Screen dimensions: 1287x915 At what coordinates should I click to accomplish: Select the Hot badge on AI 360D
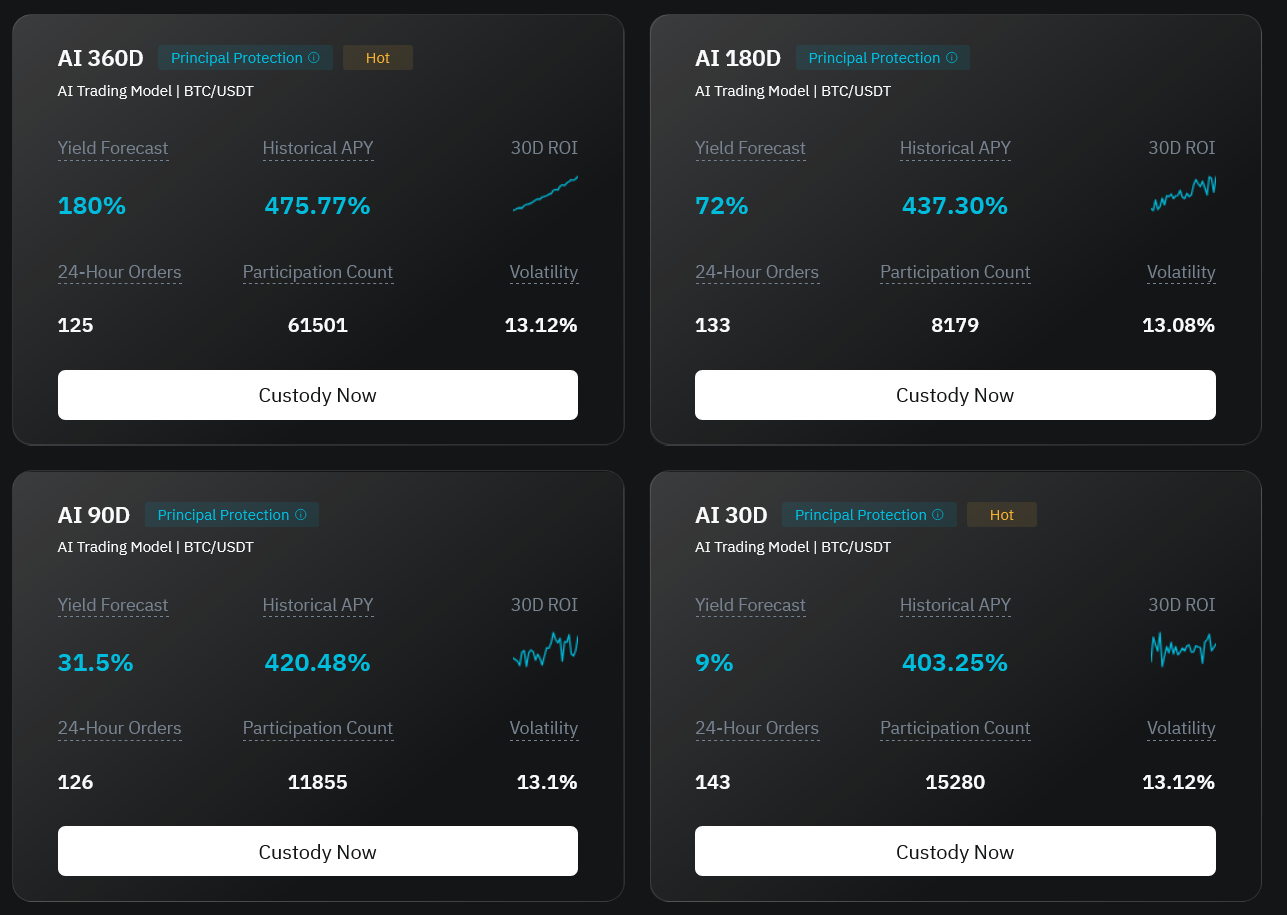[378, 58]
